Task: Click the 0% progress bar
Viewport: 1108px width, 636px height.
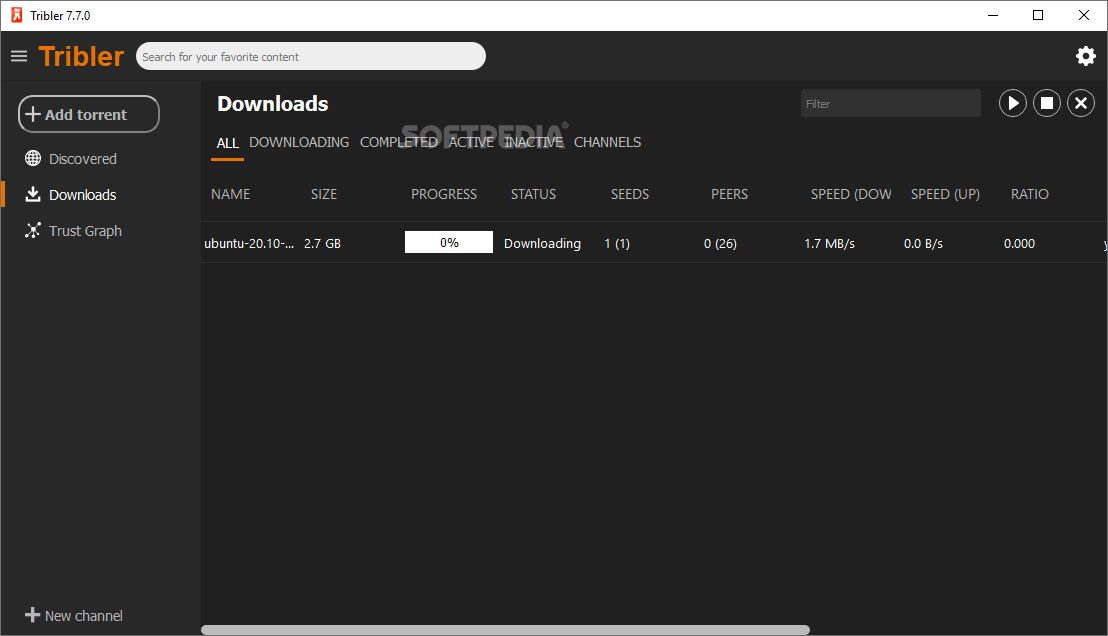Action: pos(449,242)
